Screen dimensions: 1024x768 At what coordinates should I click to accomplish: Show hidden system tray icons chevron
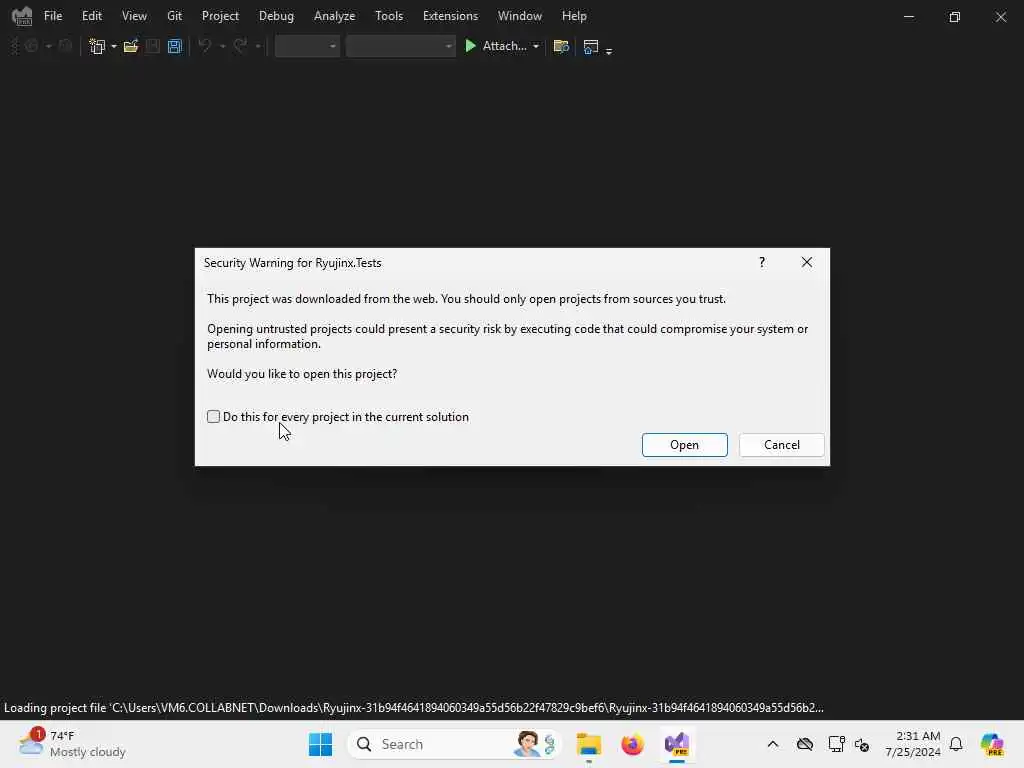pyautogui.click(x=773, y=744)
